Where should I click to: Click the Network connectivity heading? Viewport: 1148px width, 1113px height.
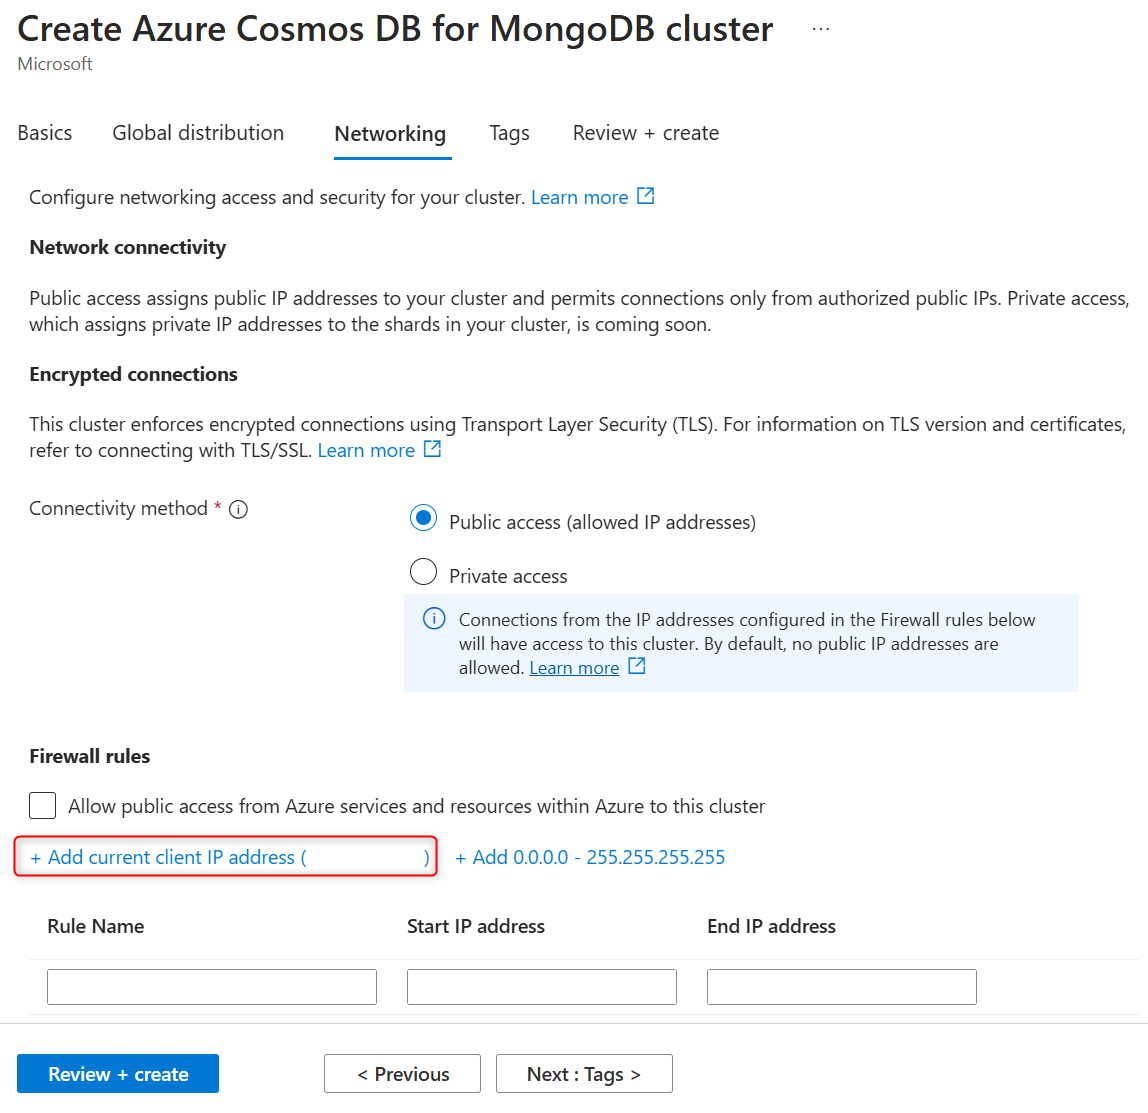(x=127, y=247)
